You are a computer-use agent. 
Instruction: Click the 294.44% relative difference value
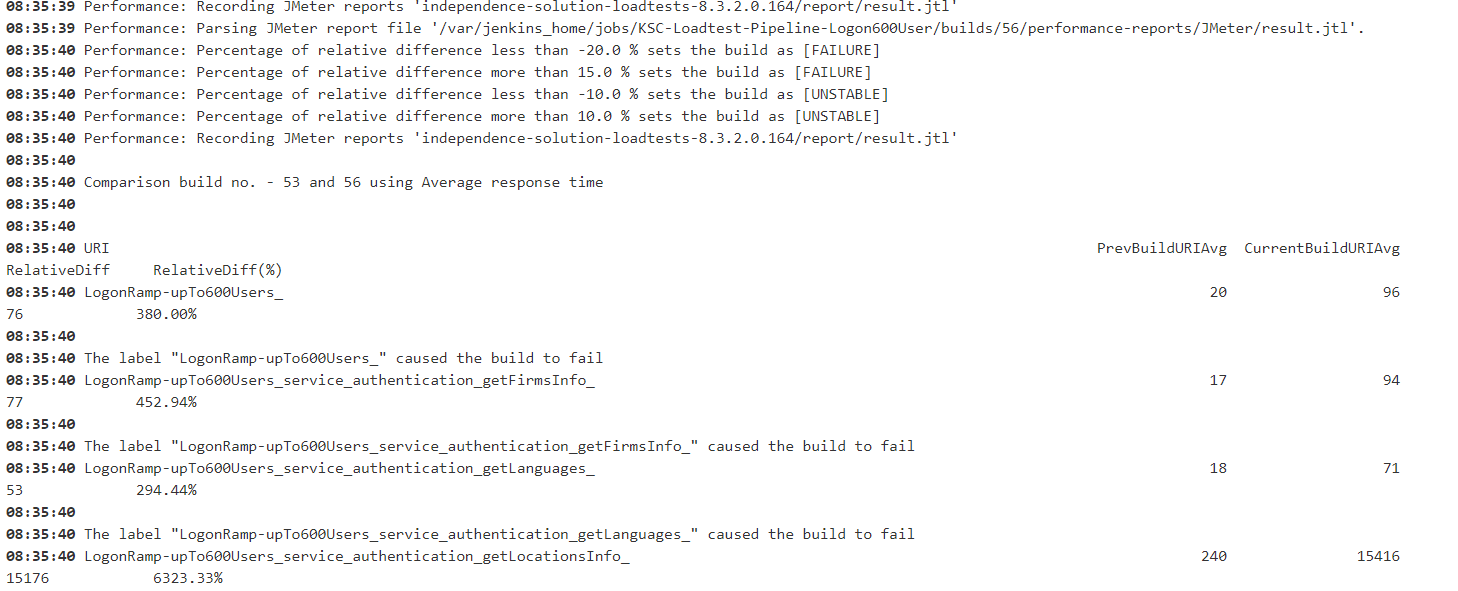166,490
